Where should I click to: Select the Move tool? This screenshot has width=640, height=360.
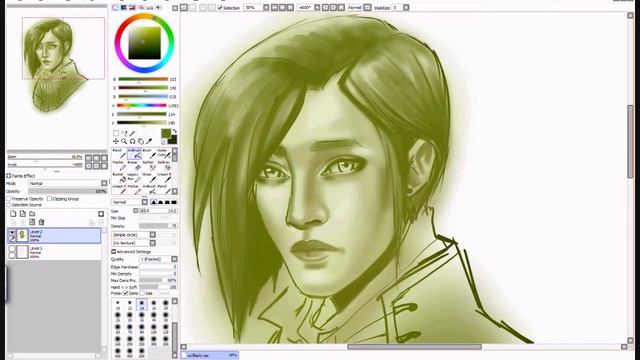click(116, 141)
